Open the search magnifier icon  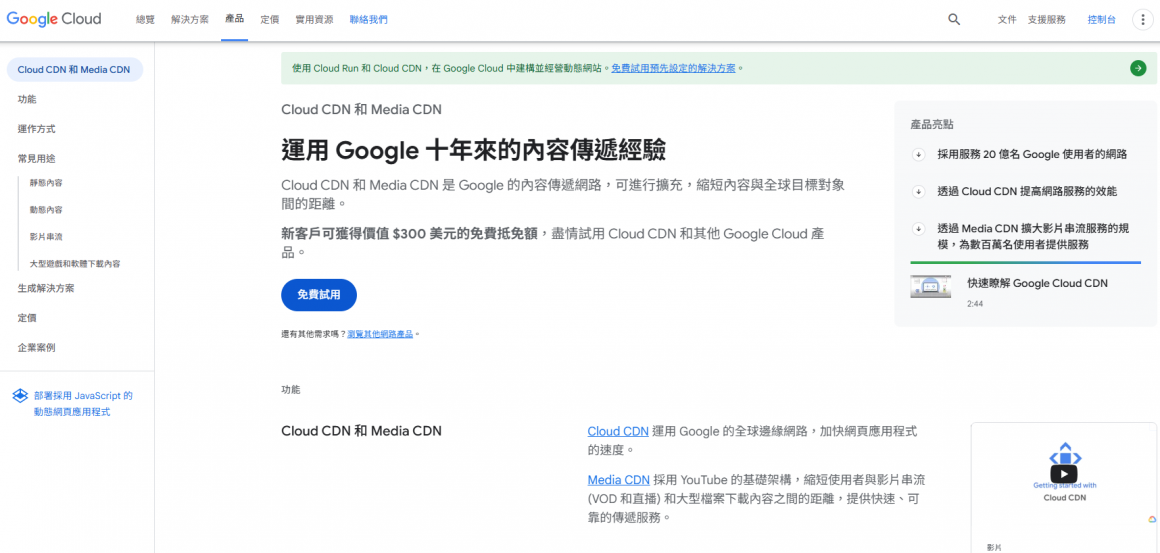[954, 19]
